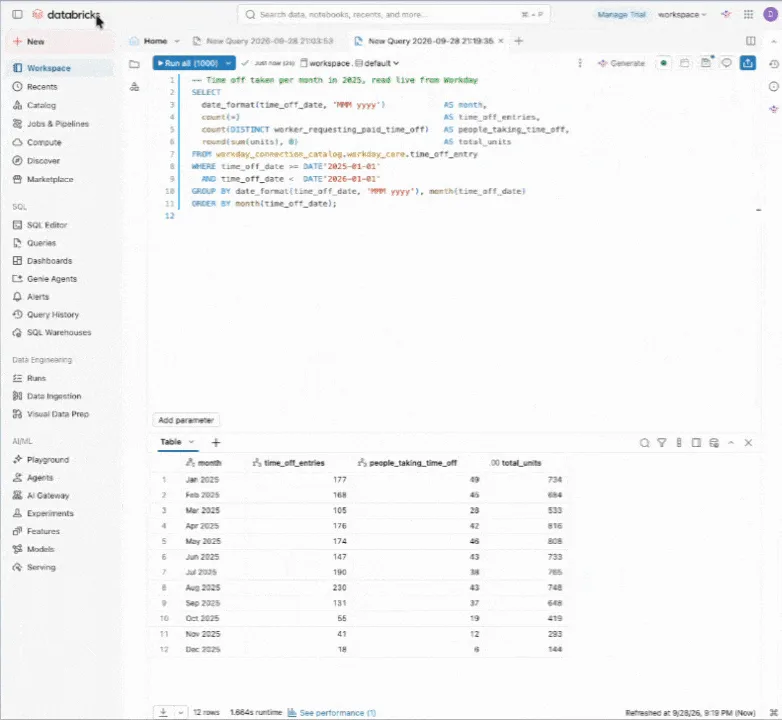The width and height of the screenshot is (782, 720).
Task: Click Manage Trial
Action: pos(621,14)
